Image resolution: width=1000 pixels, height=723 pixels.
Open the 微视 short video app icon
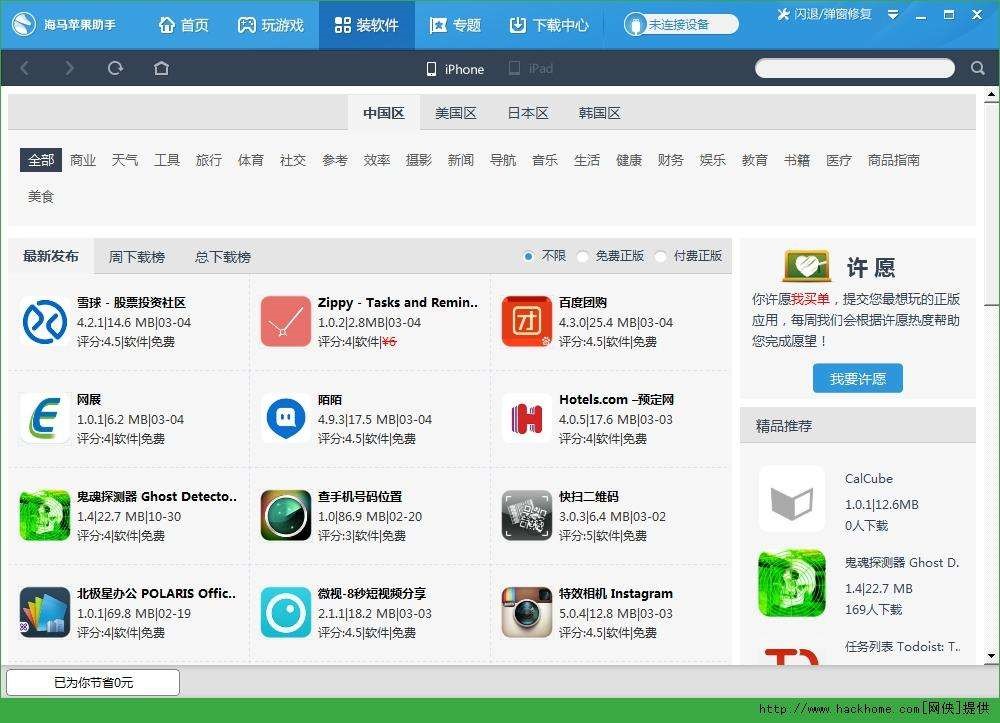286,612
